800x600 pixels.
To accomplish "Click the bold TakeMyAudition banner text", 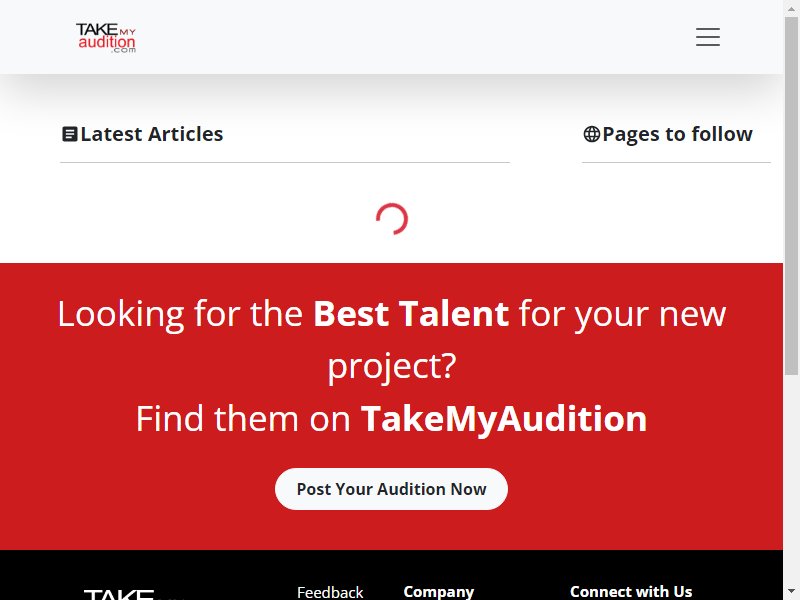I will tap(504, 419).
